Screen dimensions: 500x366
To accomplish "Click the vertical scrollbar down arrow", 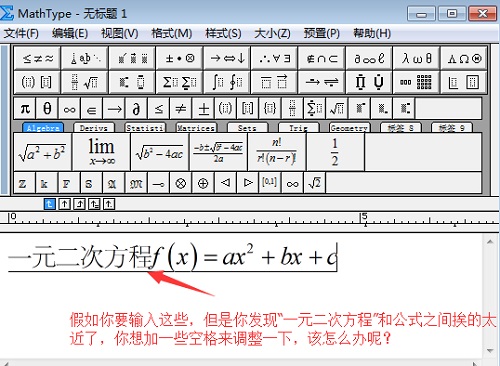I will point(490,351).
